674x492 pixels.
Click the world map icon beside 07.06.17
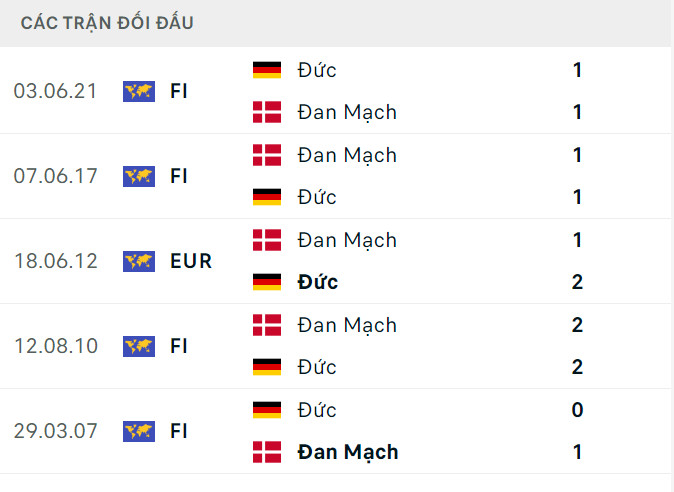[139, 176]
